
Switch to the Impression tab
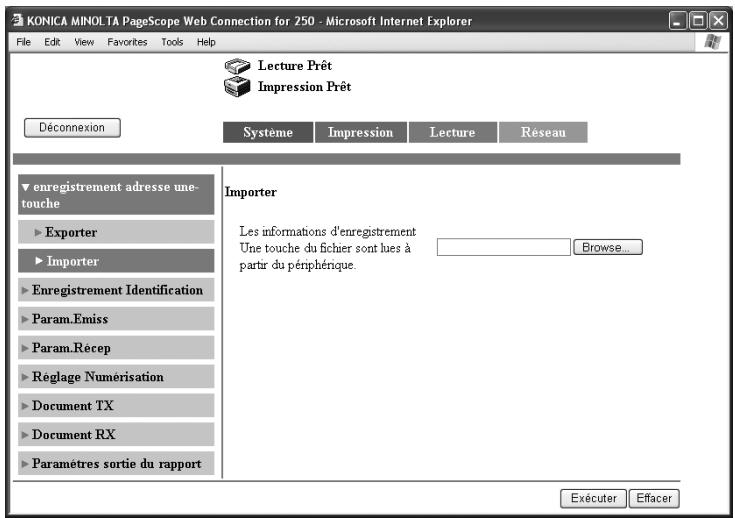click(360, 132)
